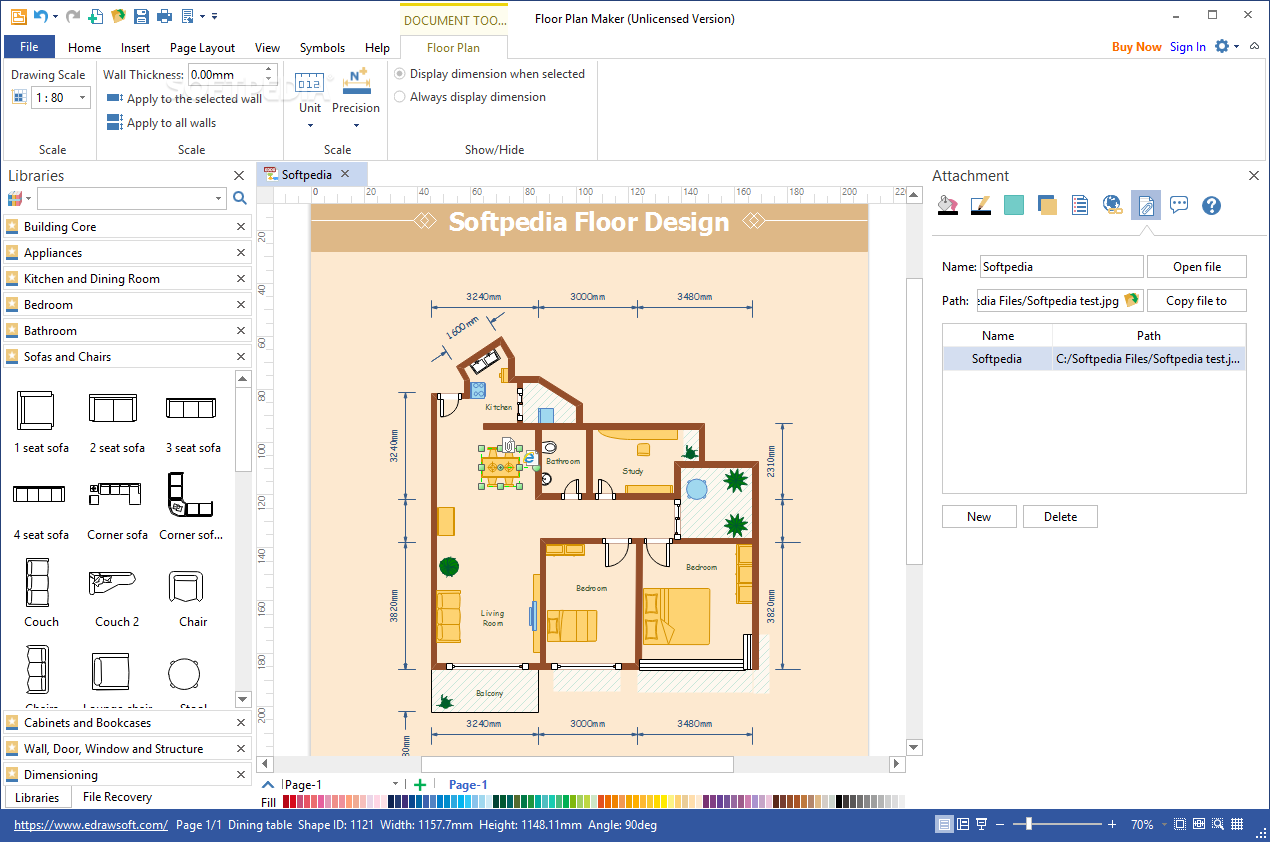Select Display dimension when selected option
Screen dimensions: 1270x842
tap(489, 74)
